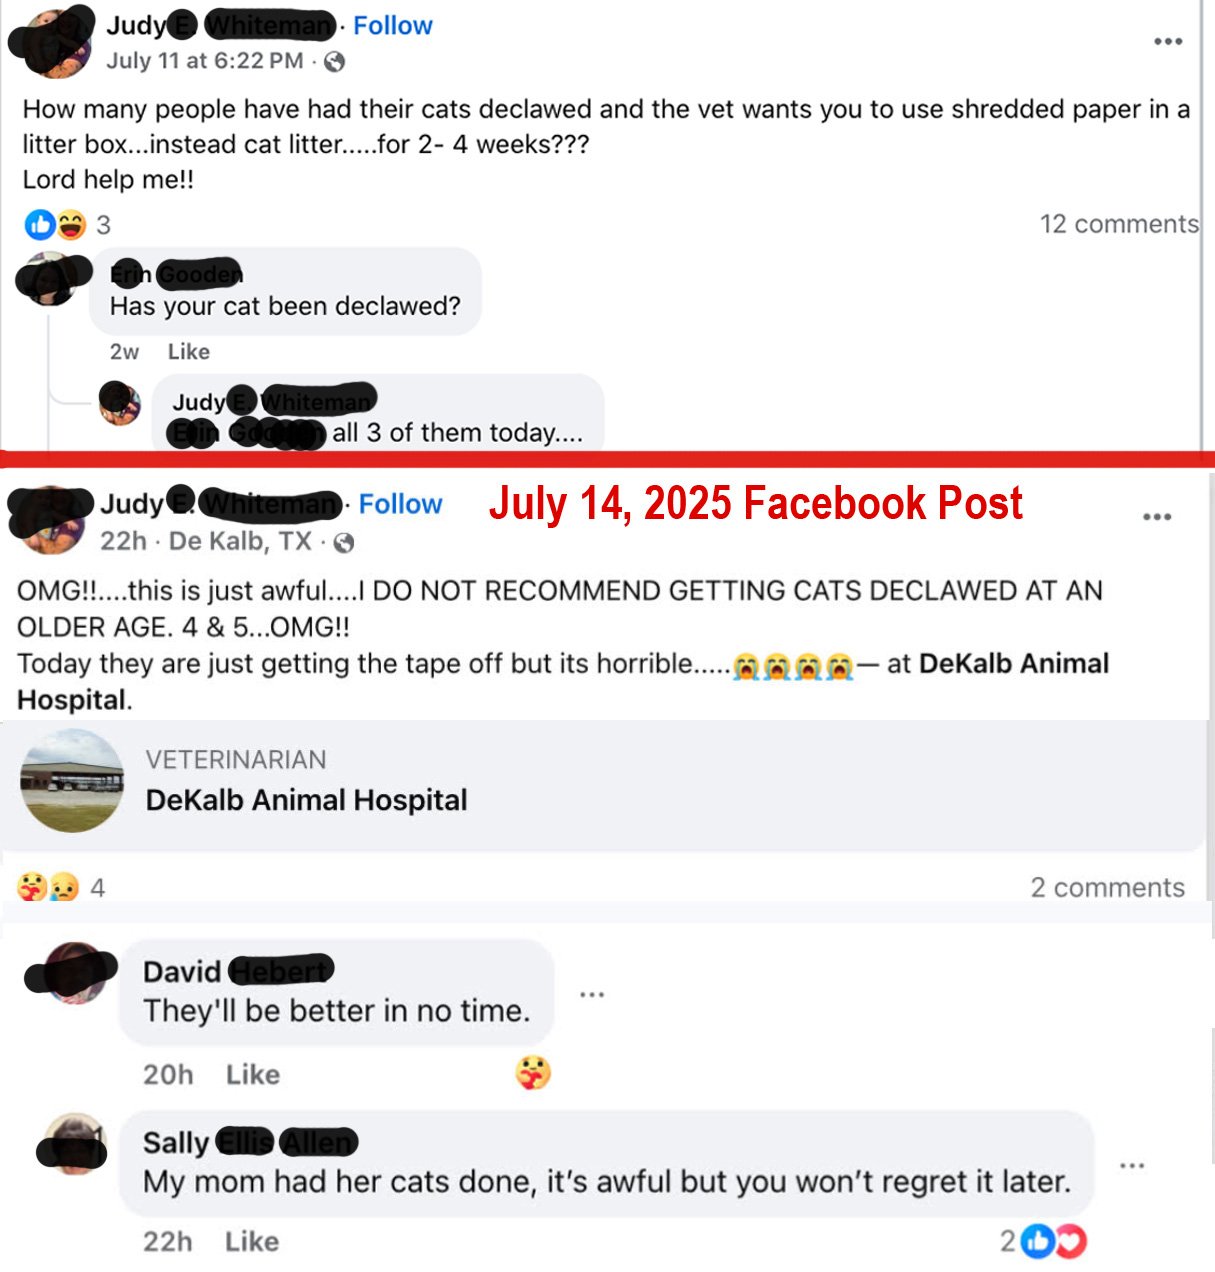The height and width of the screenshot is (1272, 1215).
Task: Click the globe icon after De Kalb, TX
Action: [x=343, y=543]
